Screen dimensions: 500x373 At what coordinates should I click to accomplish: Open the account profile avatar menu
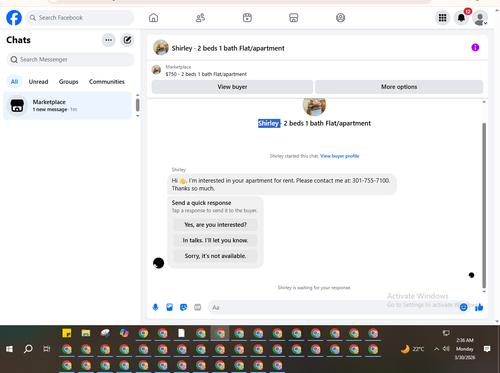tap(480, 18)
